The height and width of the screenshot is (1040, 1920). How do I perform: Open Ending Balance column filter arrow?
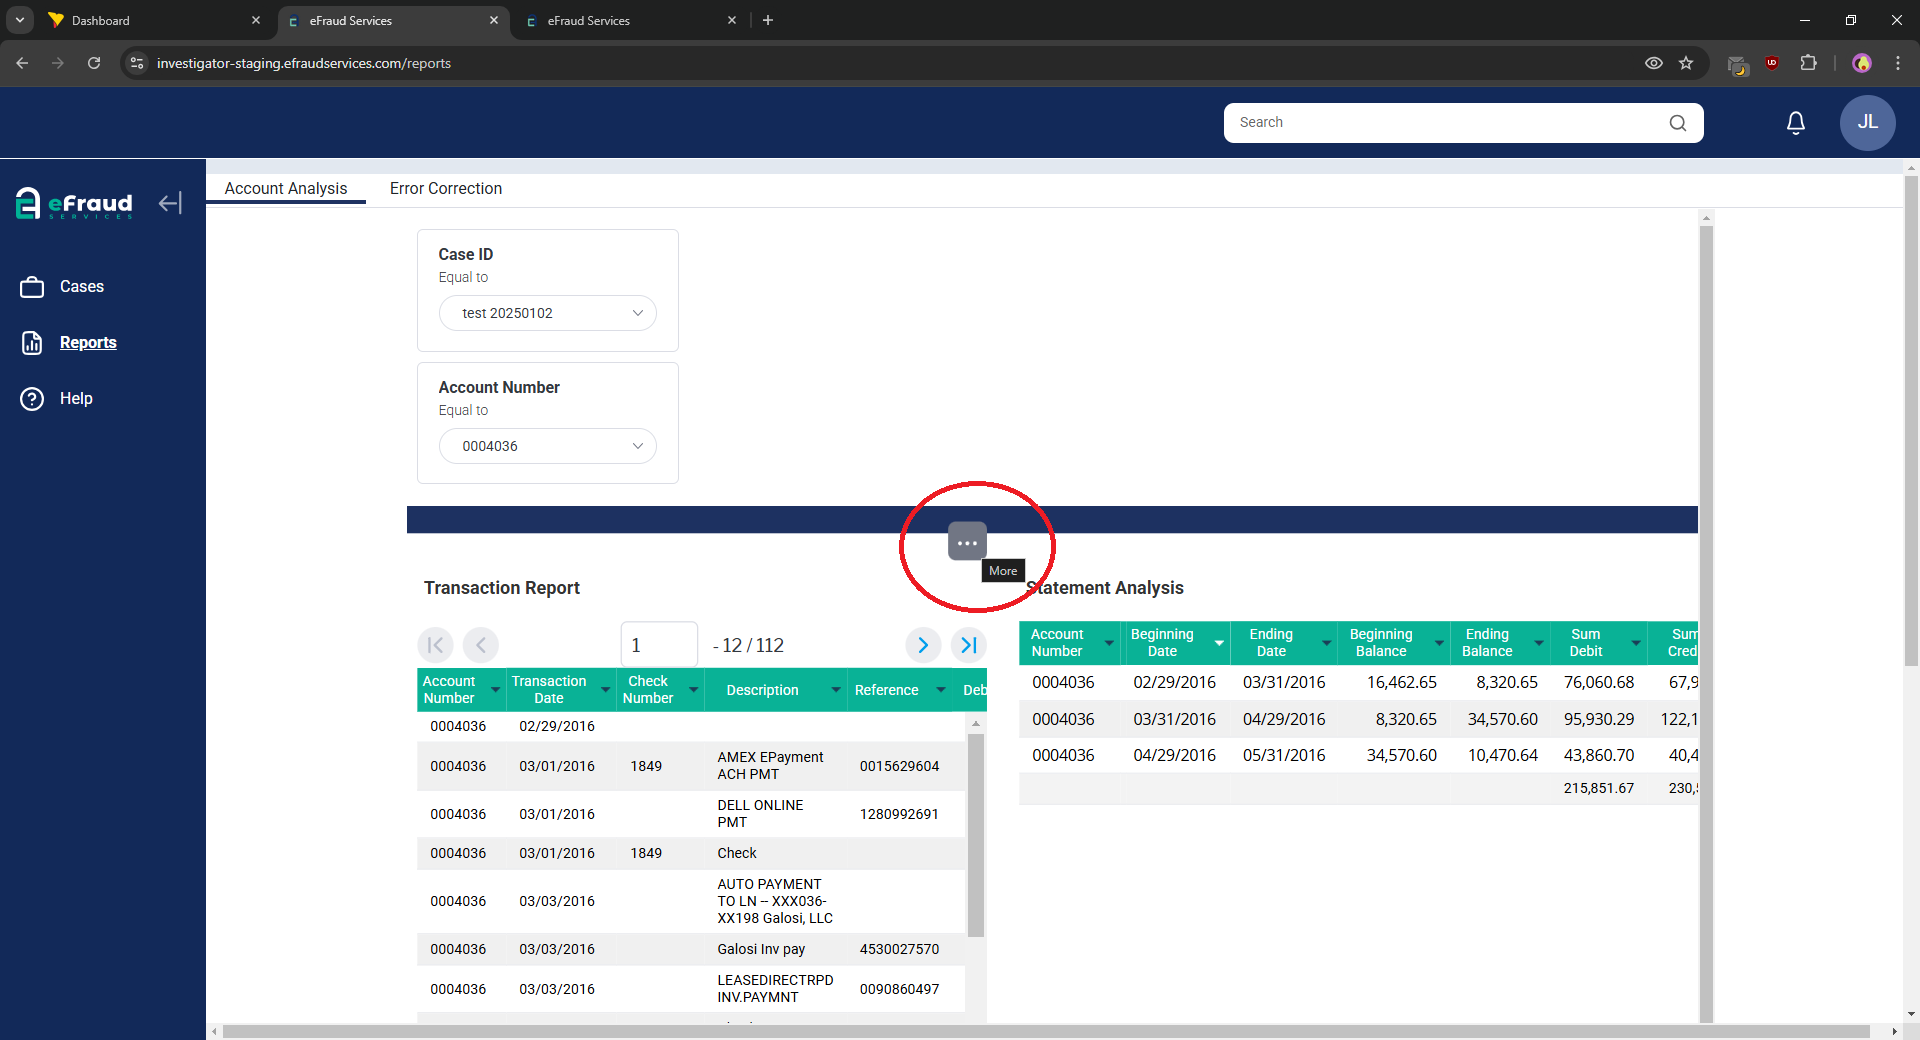click(1539, 643)
